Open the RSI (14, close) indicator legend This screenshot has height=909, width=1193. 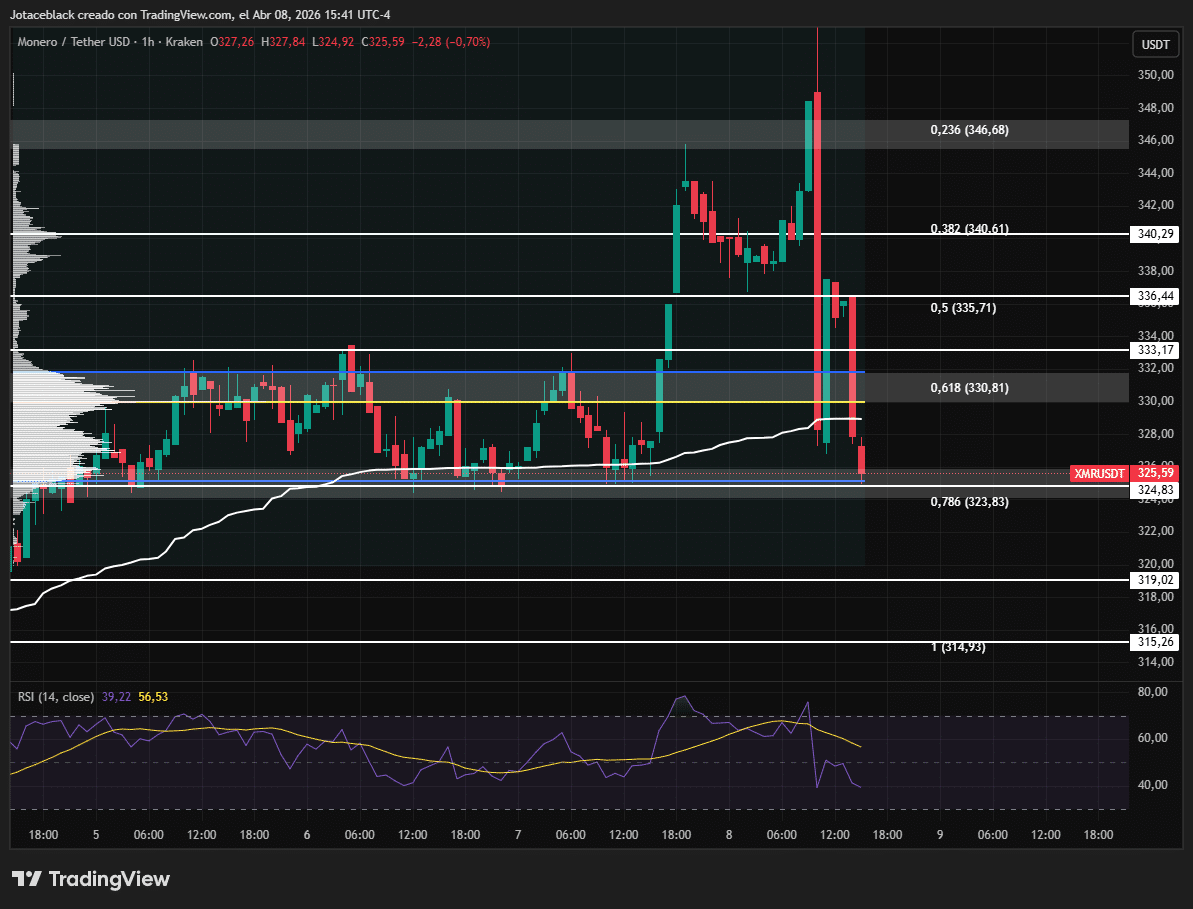point(56,696)
